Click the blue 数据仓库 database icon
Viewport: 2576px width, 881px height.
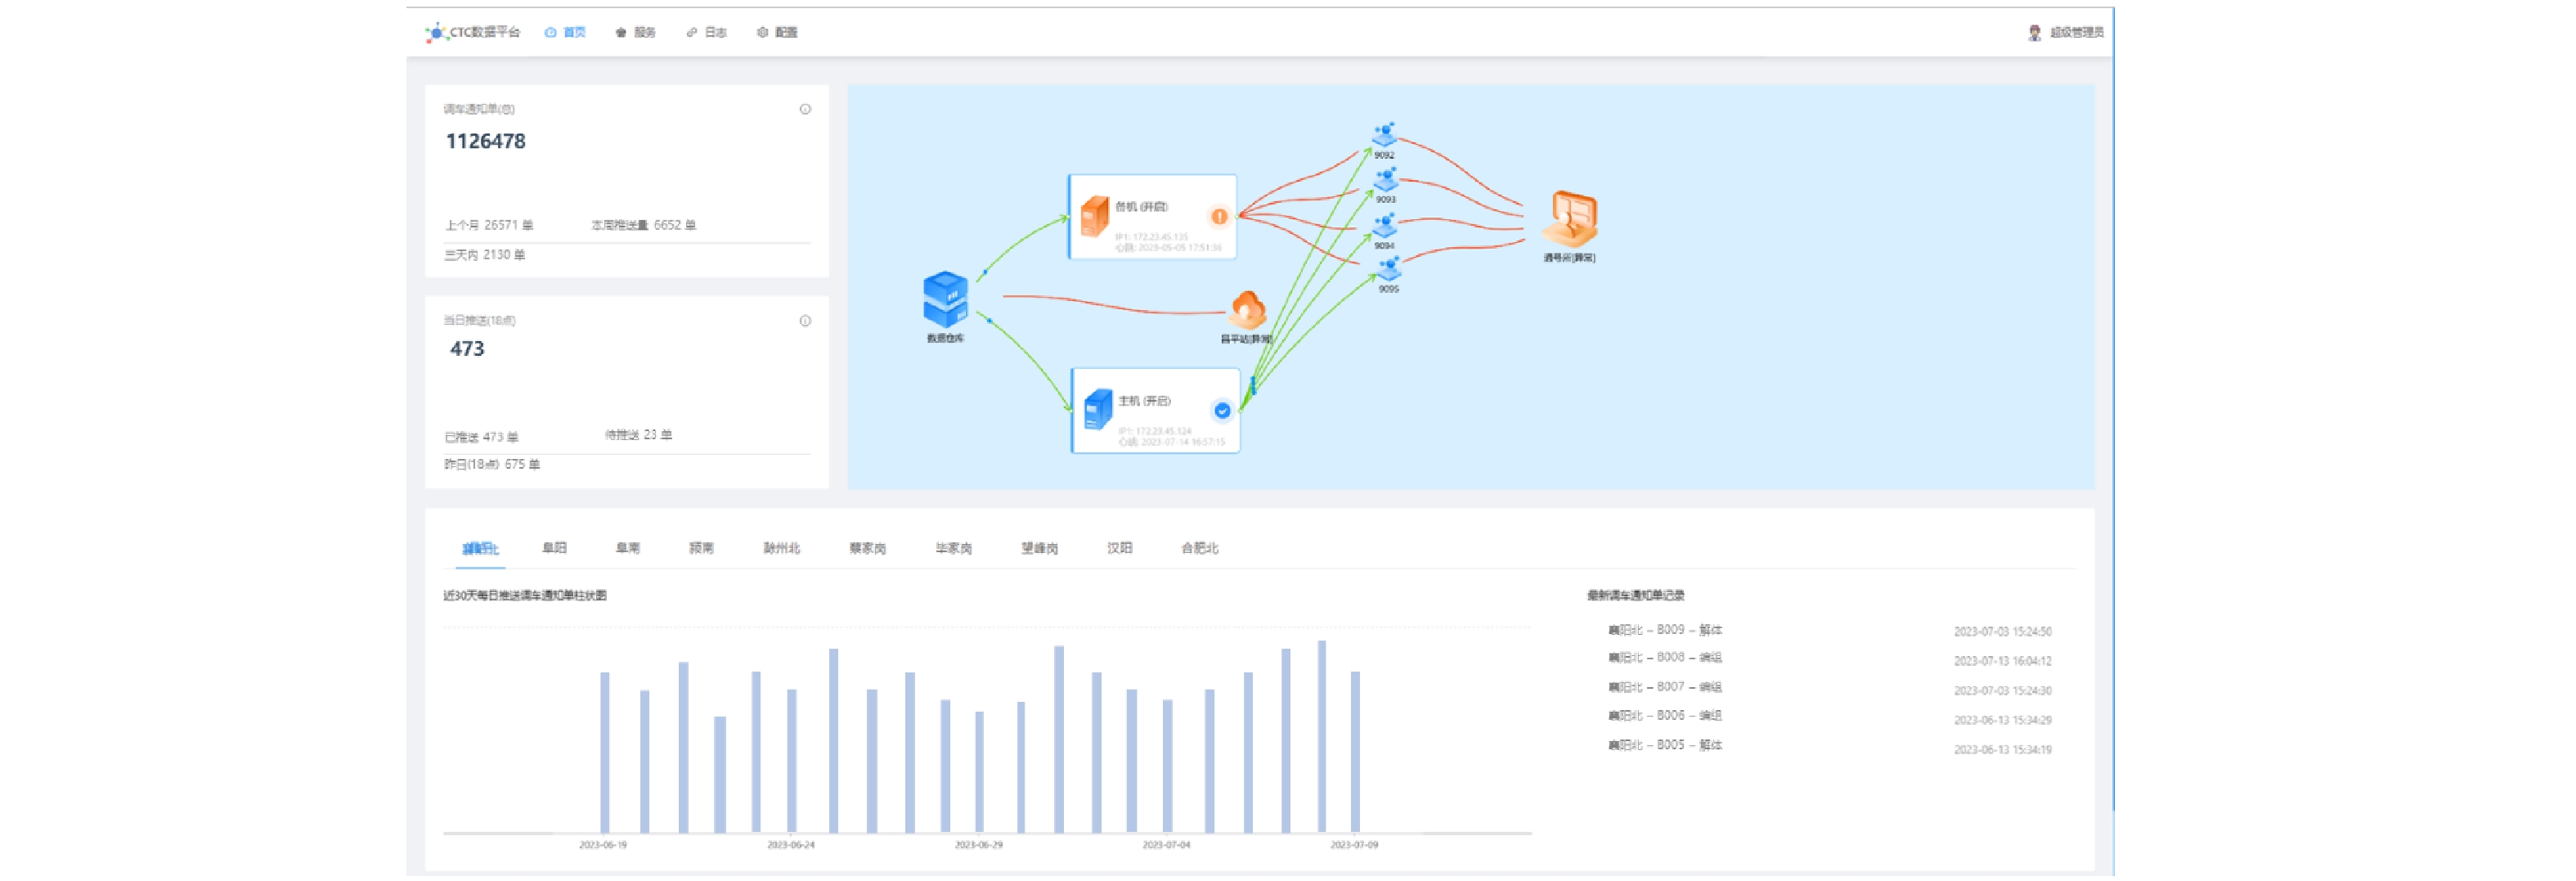(x=944, y=299)
